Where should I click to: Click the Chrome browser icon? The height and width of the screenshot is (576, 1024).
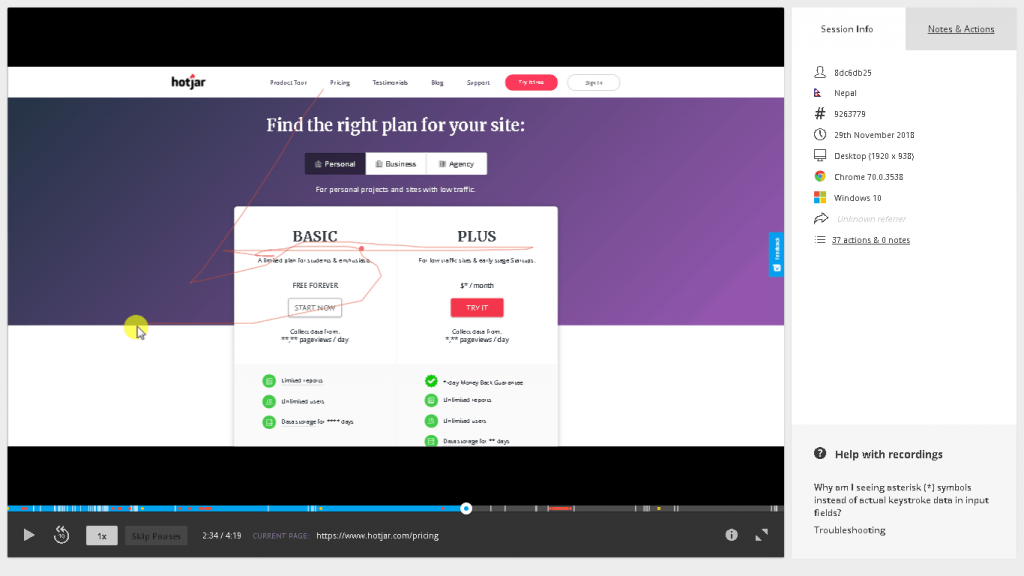[820, 176]
